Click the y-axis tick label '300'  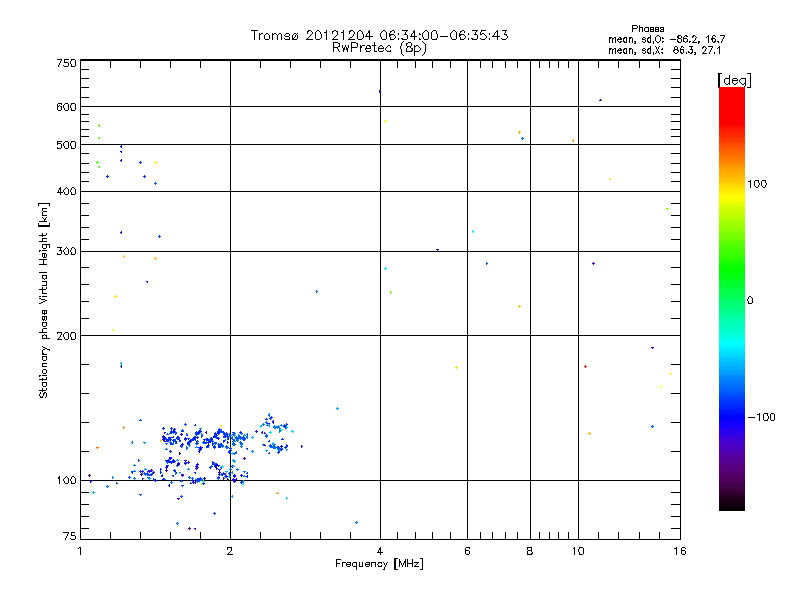(x=67, y=252)
